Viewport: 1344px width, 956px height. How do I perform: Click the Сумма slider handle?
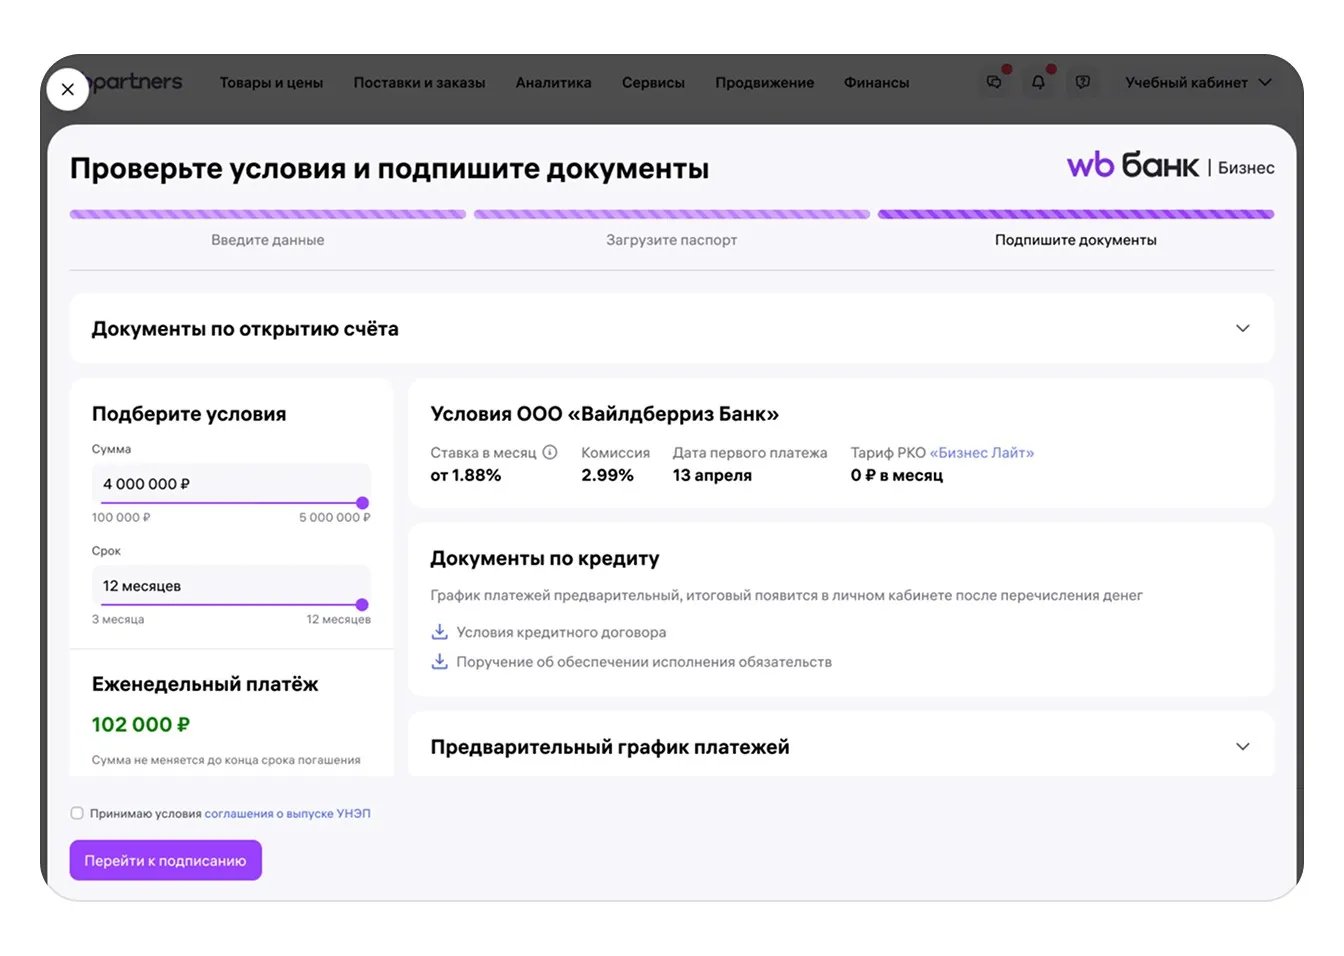pyautogui.click(x=362, y=503)
